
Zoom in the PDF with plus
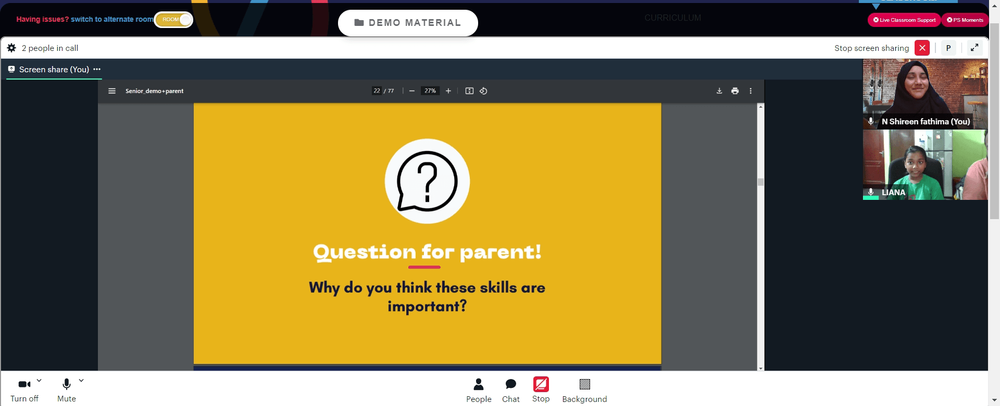coord(448,91)
